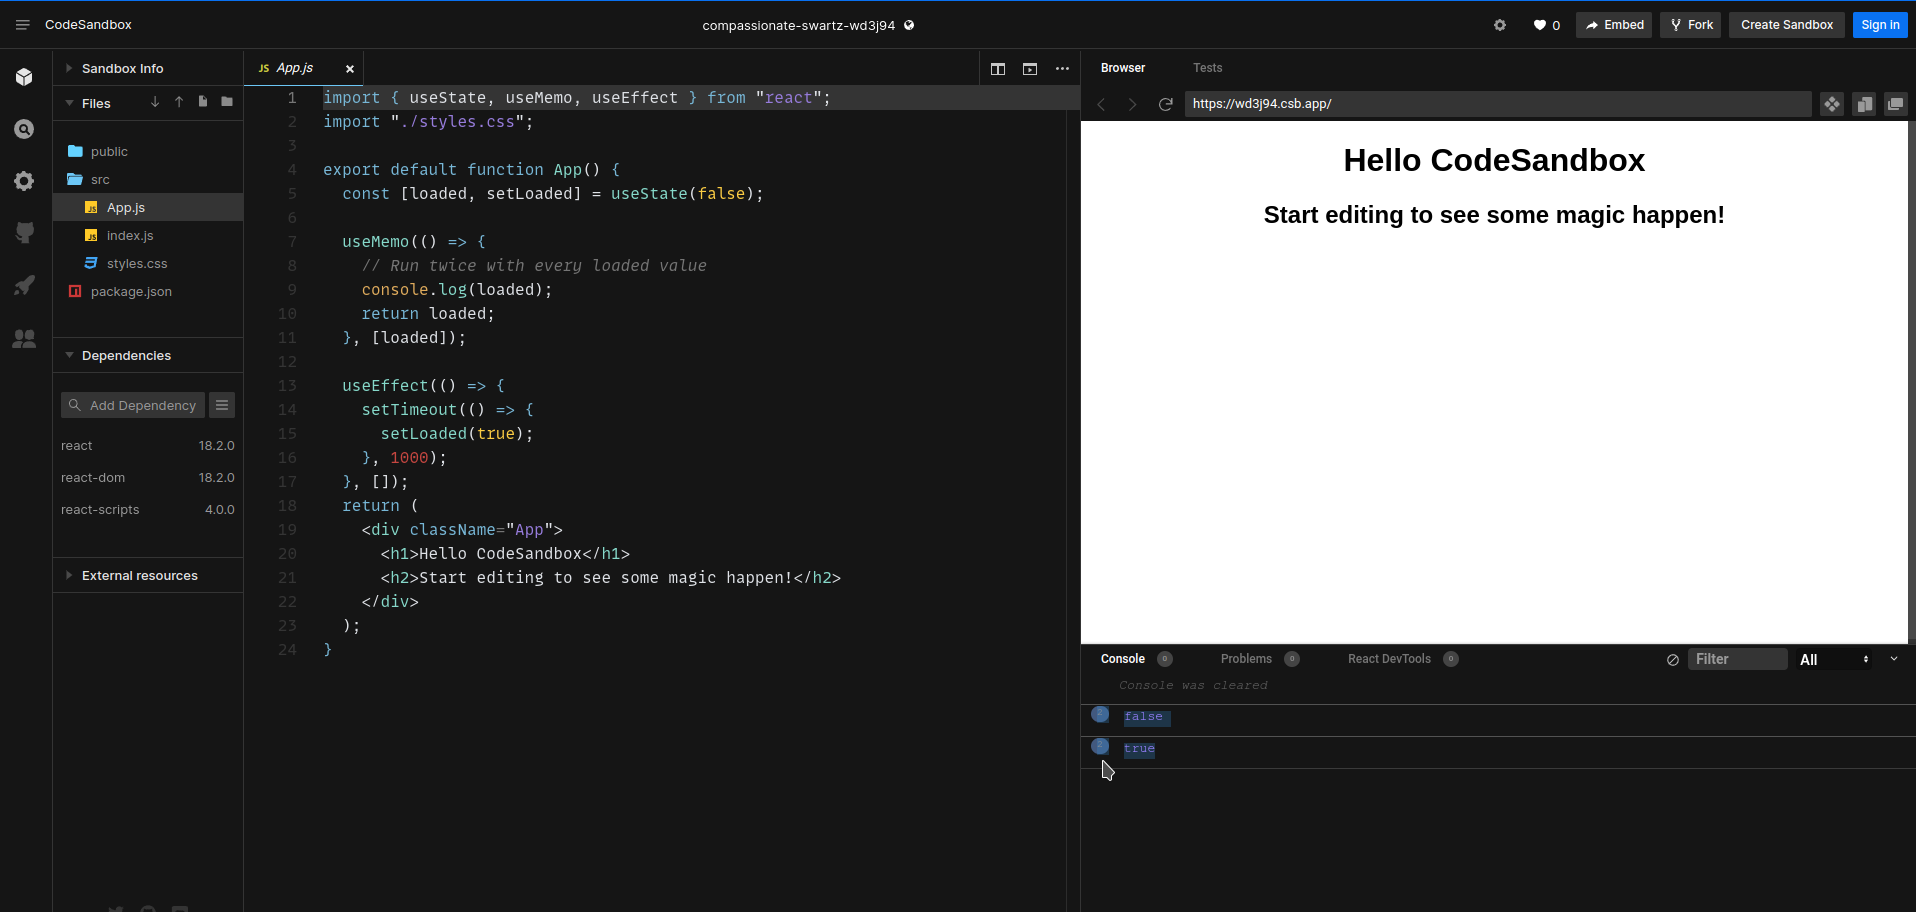Close the App.js editor tab
The image size is (1916, 912).
(x=350, y=69)
